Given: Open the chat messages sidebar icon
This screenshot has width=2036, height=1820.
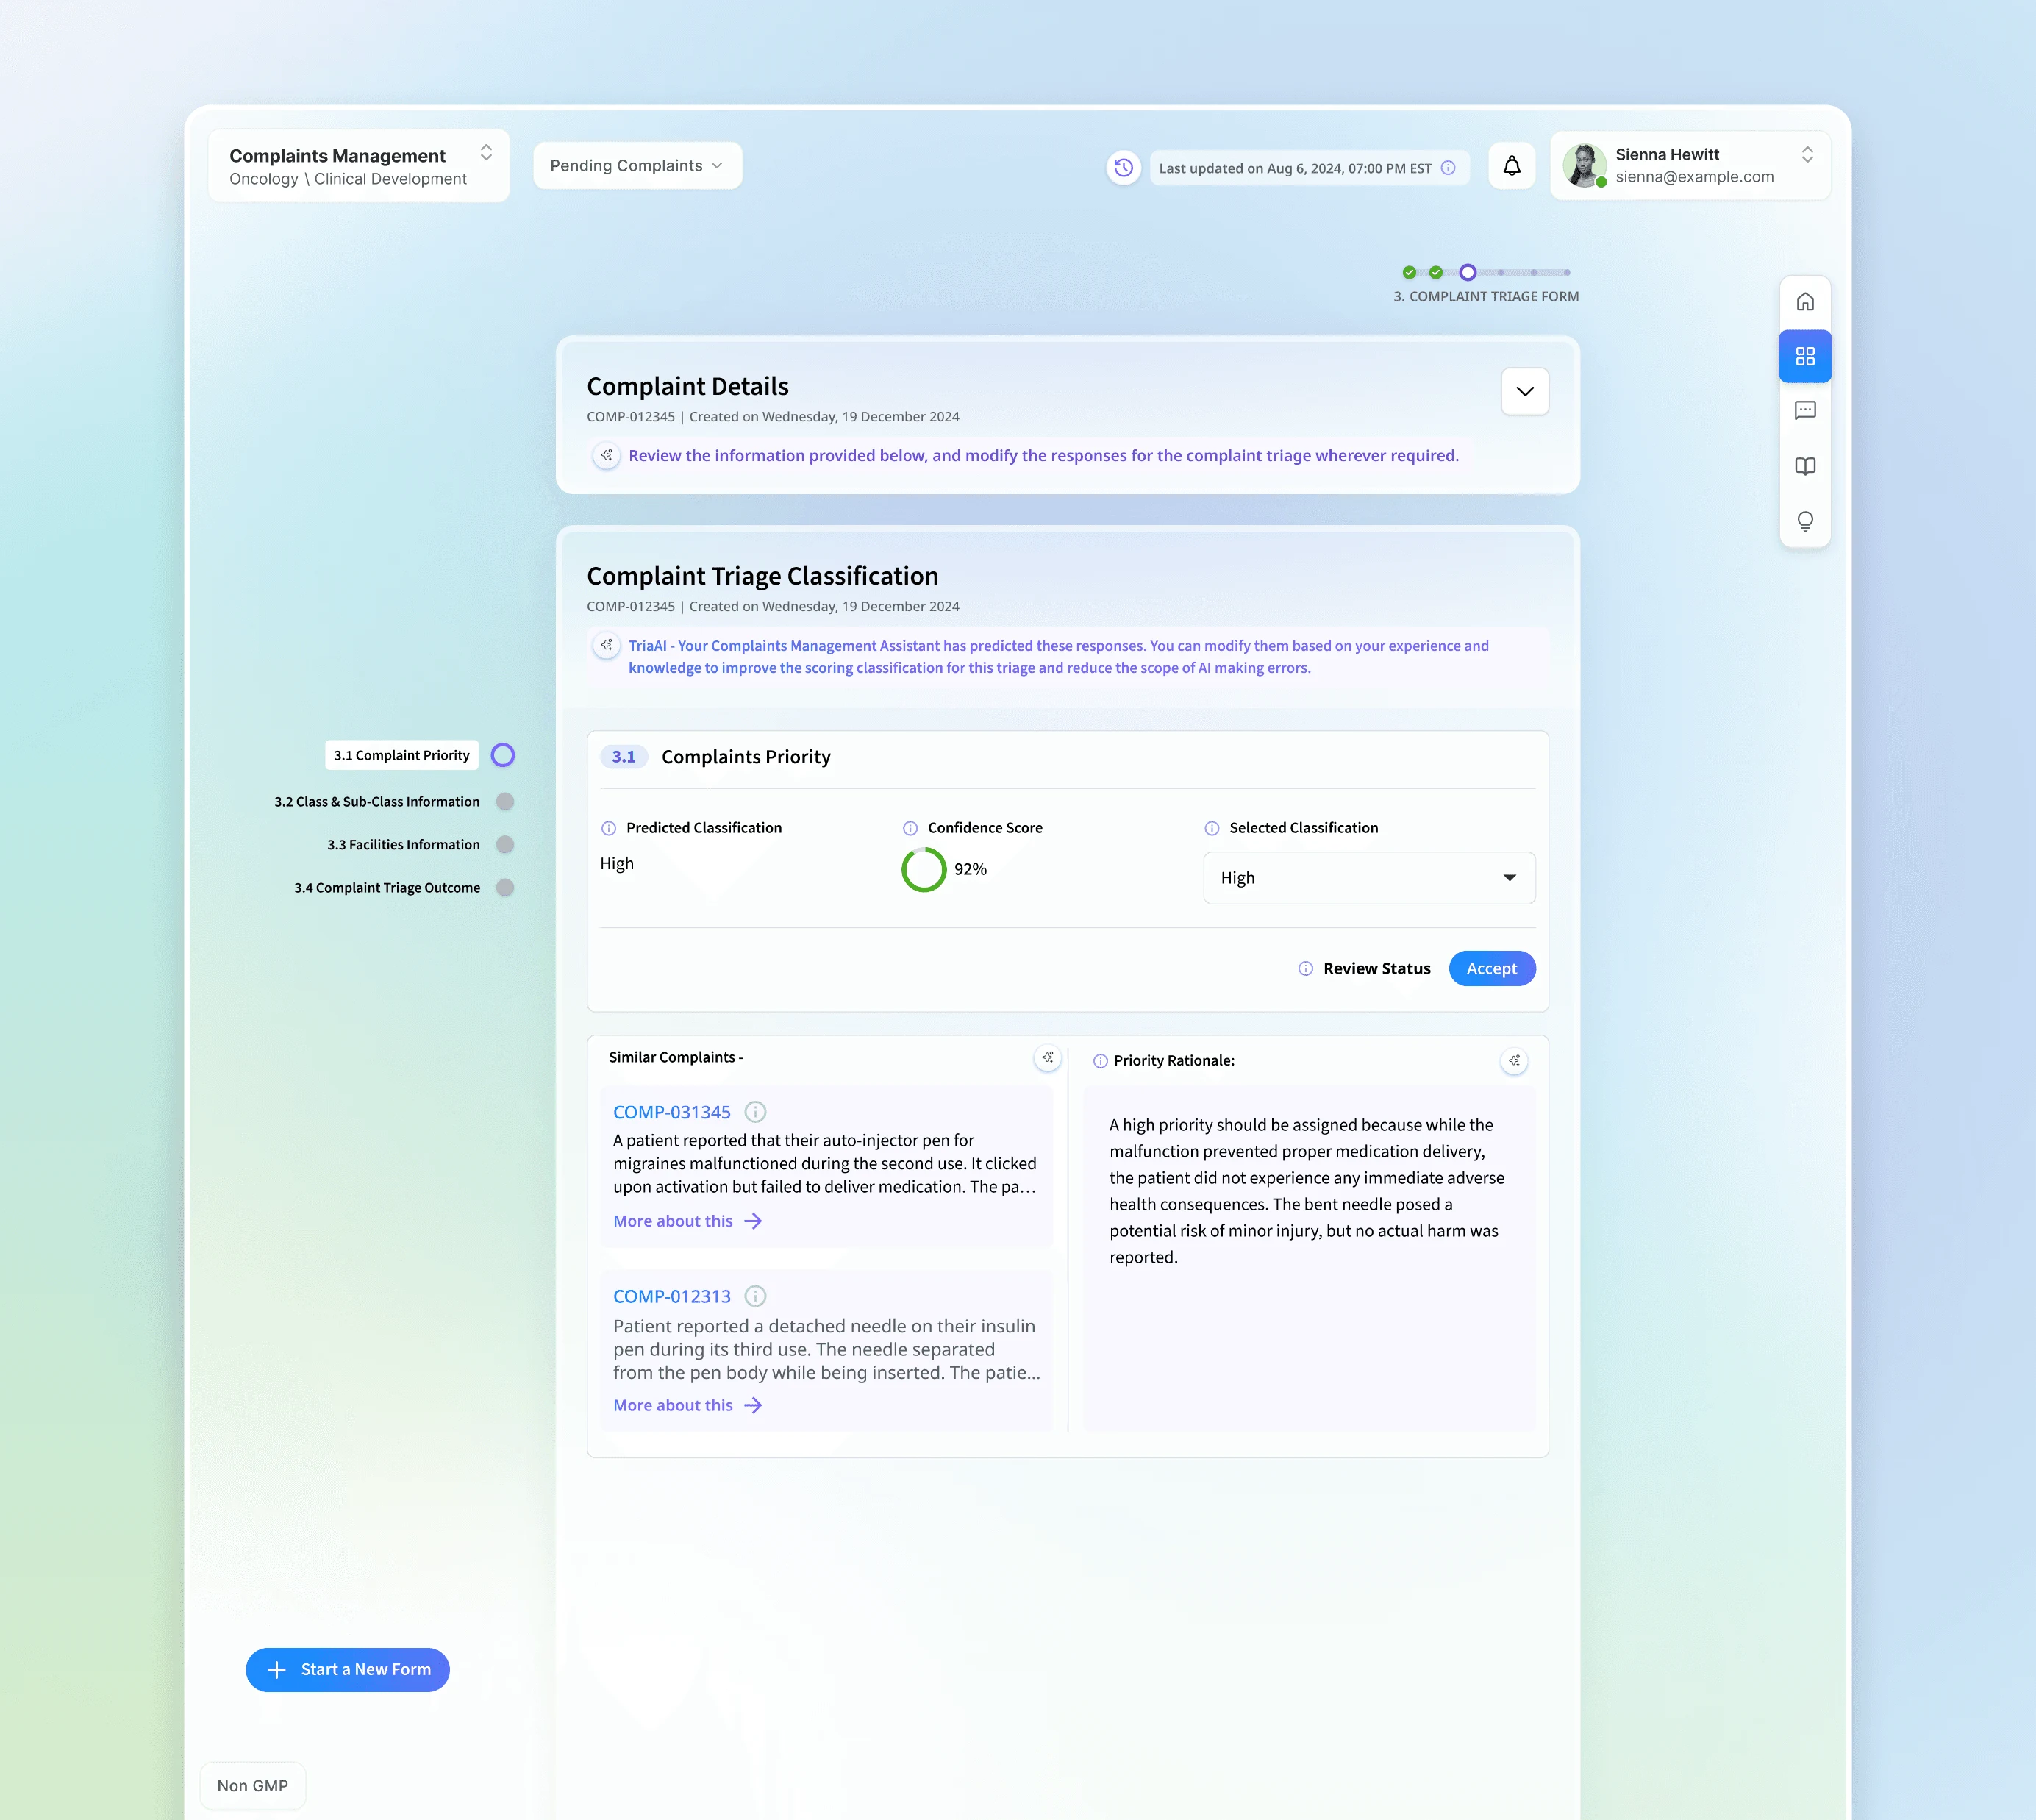Looking at the screenshot, I should point(1805,411).
